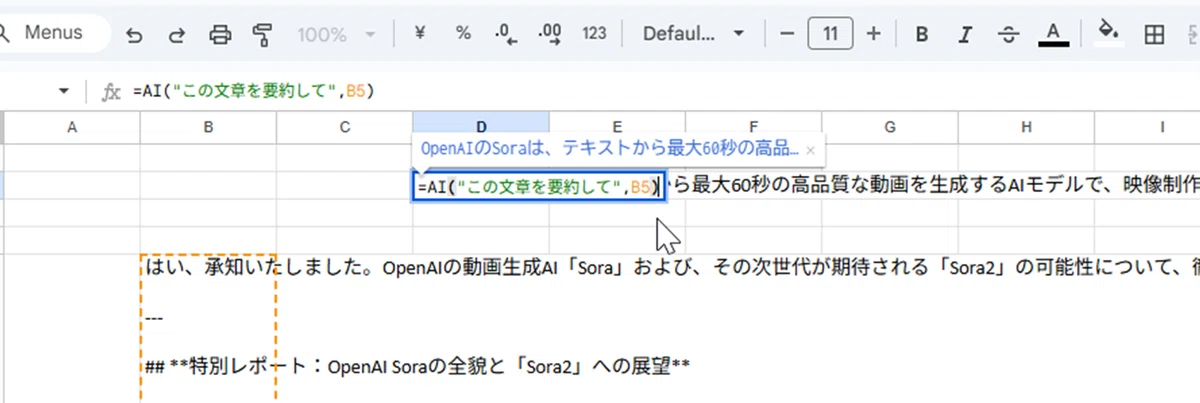
Task: Select column E header
Action: tap(617, 127)
